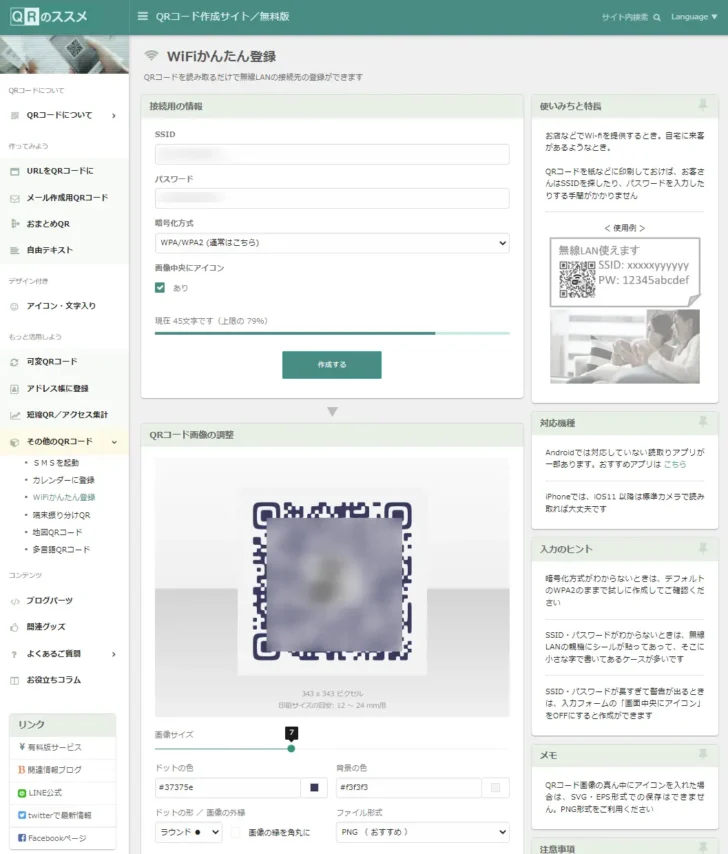Screen dimensions: 728x854
Task: Open お役立ちコラム page
Action: click(53, 680)
